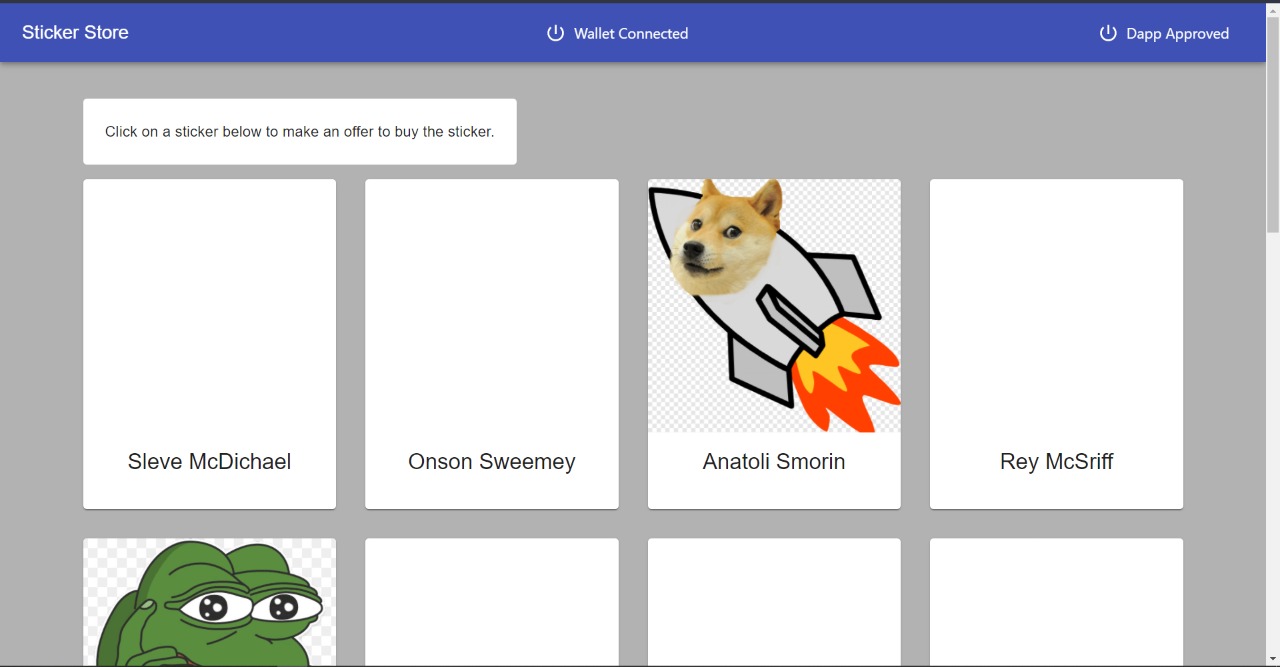Click the Sleve McDichael name link
This screenshot has width=1280, height=667.
(209, 461)
